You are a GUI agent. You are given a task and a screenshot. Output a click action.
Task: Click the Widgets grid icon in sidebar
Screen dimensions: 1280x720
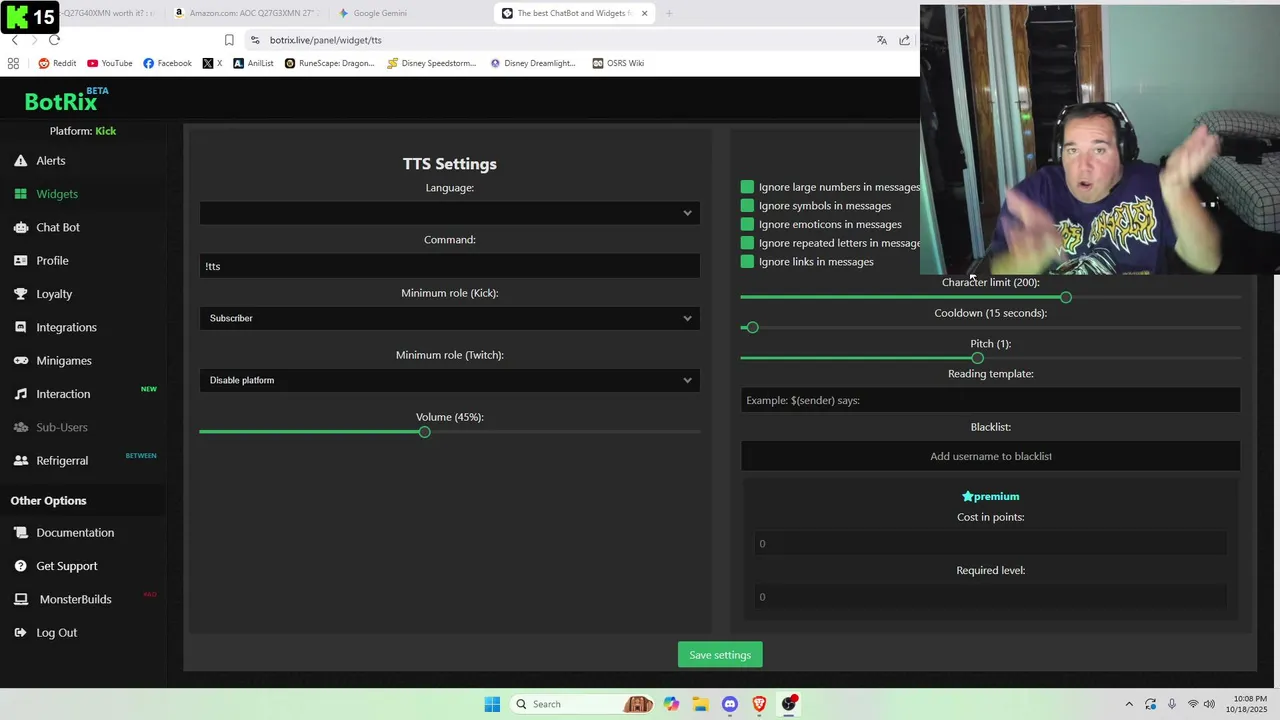pos(20,194)
